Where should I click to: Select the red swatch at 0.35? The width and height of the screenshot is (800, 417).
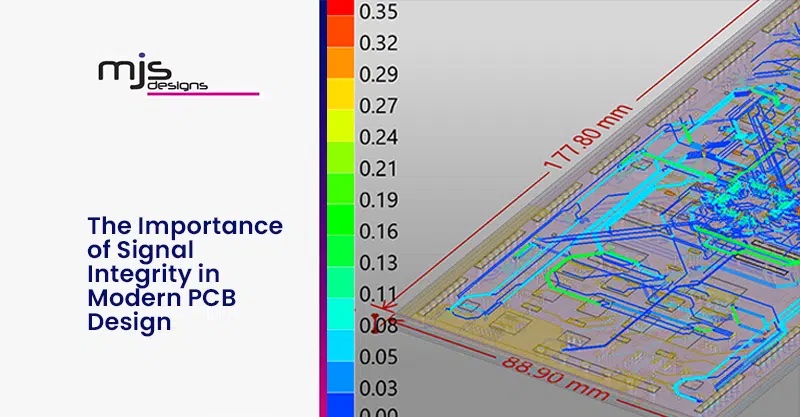340,8
